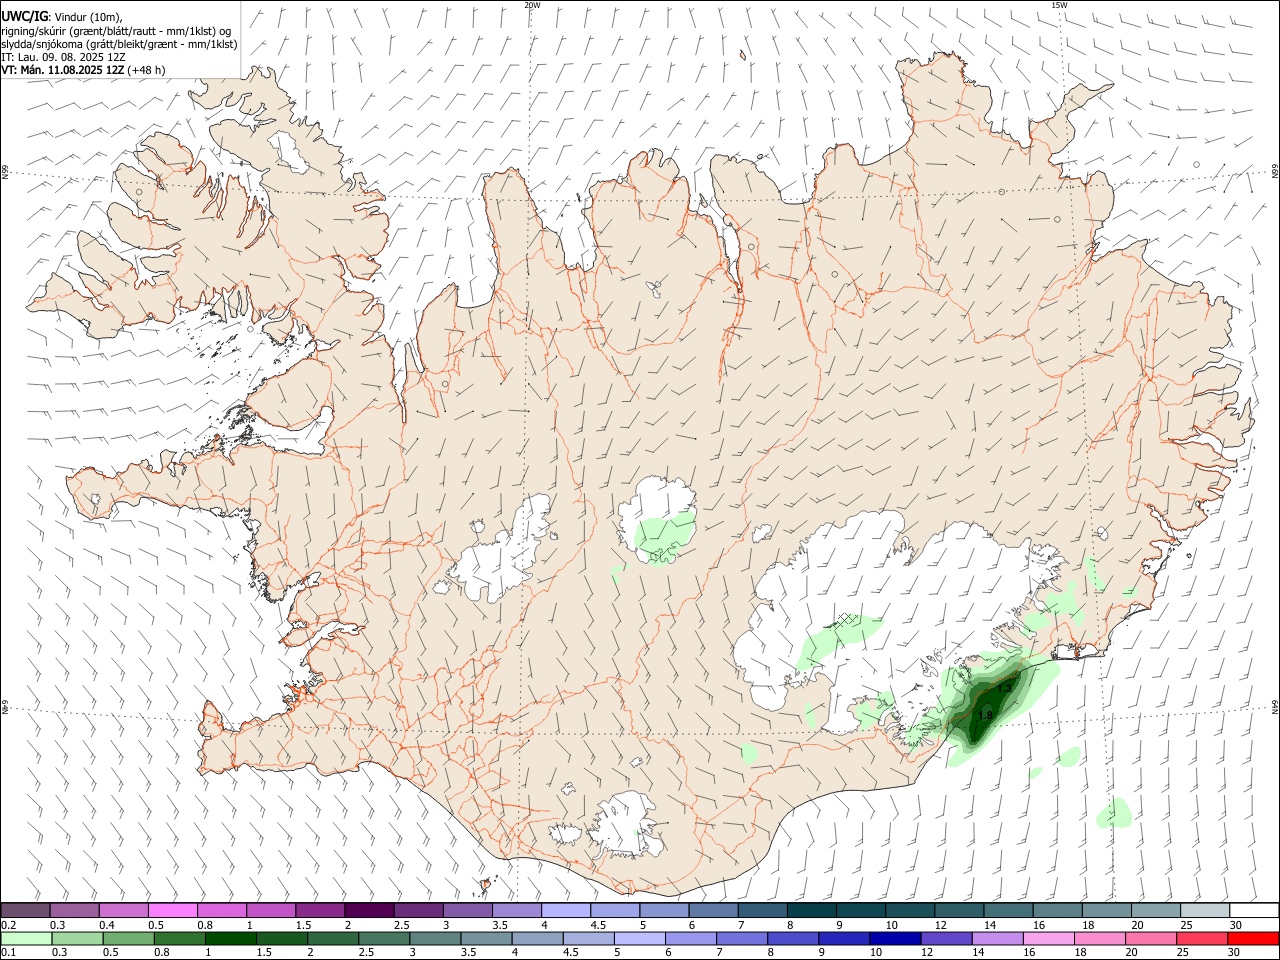
Task: Click the "20W" longitude label at map top
Action: (532, 5)
